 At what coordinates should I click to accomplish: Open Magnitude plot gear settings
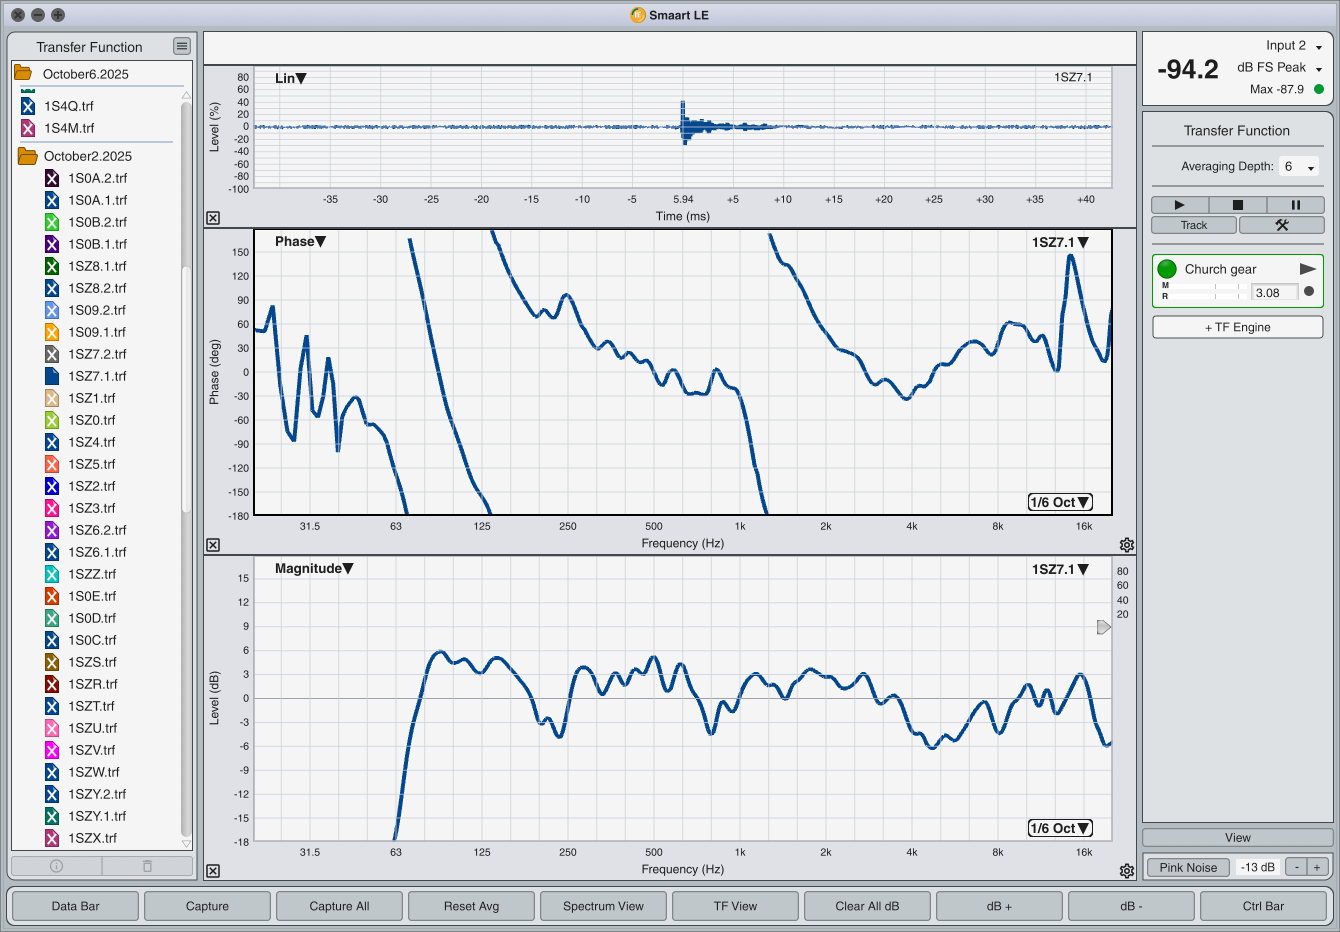pyautogui.click(x=1127, y=871)
